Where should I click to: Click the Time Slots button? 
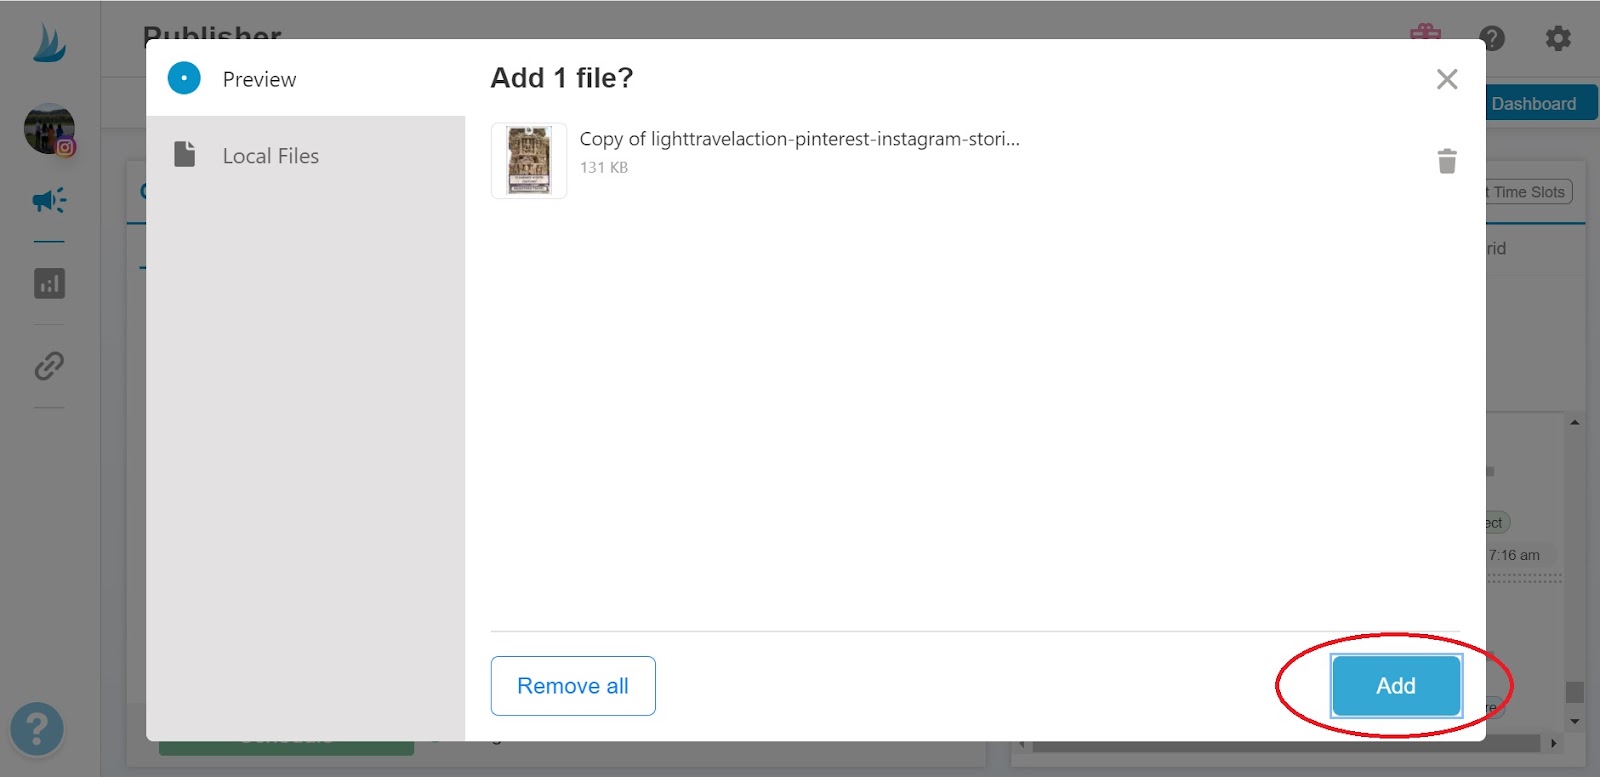click(1527, 192)
